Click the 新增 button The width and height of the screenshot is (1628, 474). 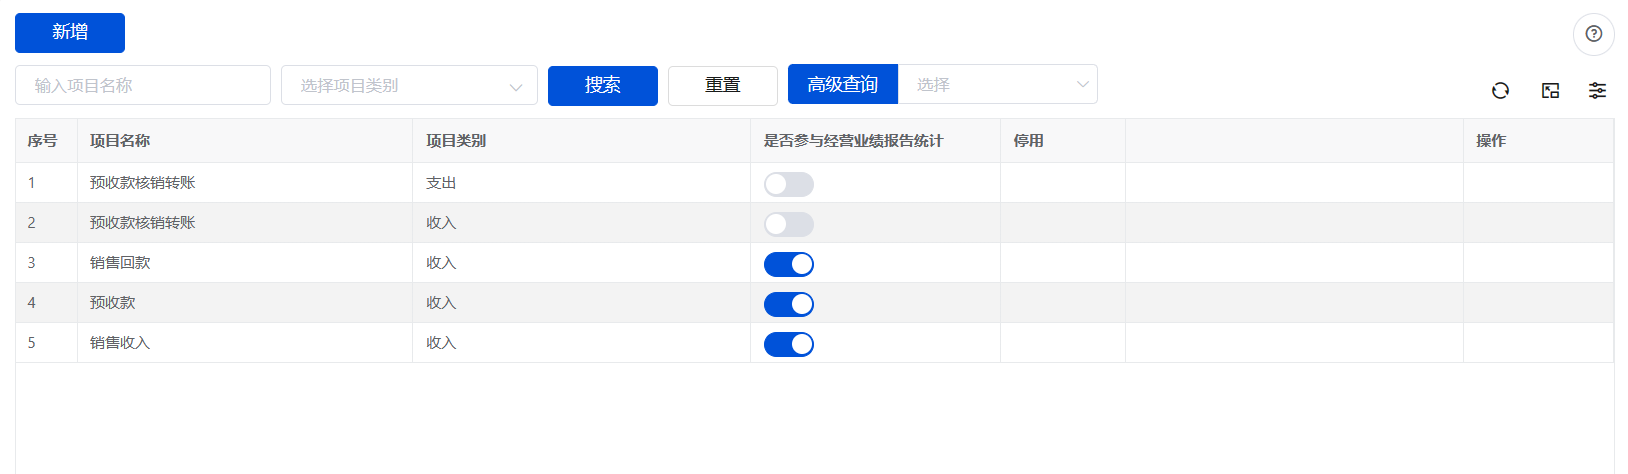click(x=70, y=33)
